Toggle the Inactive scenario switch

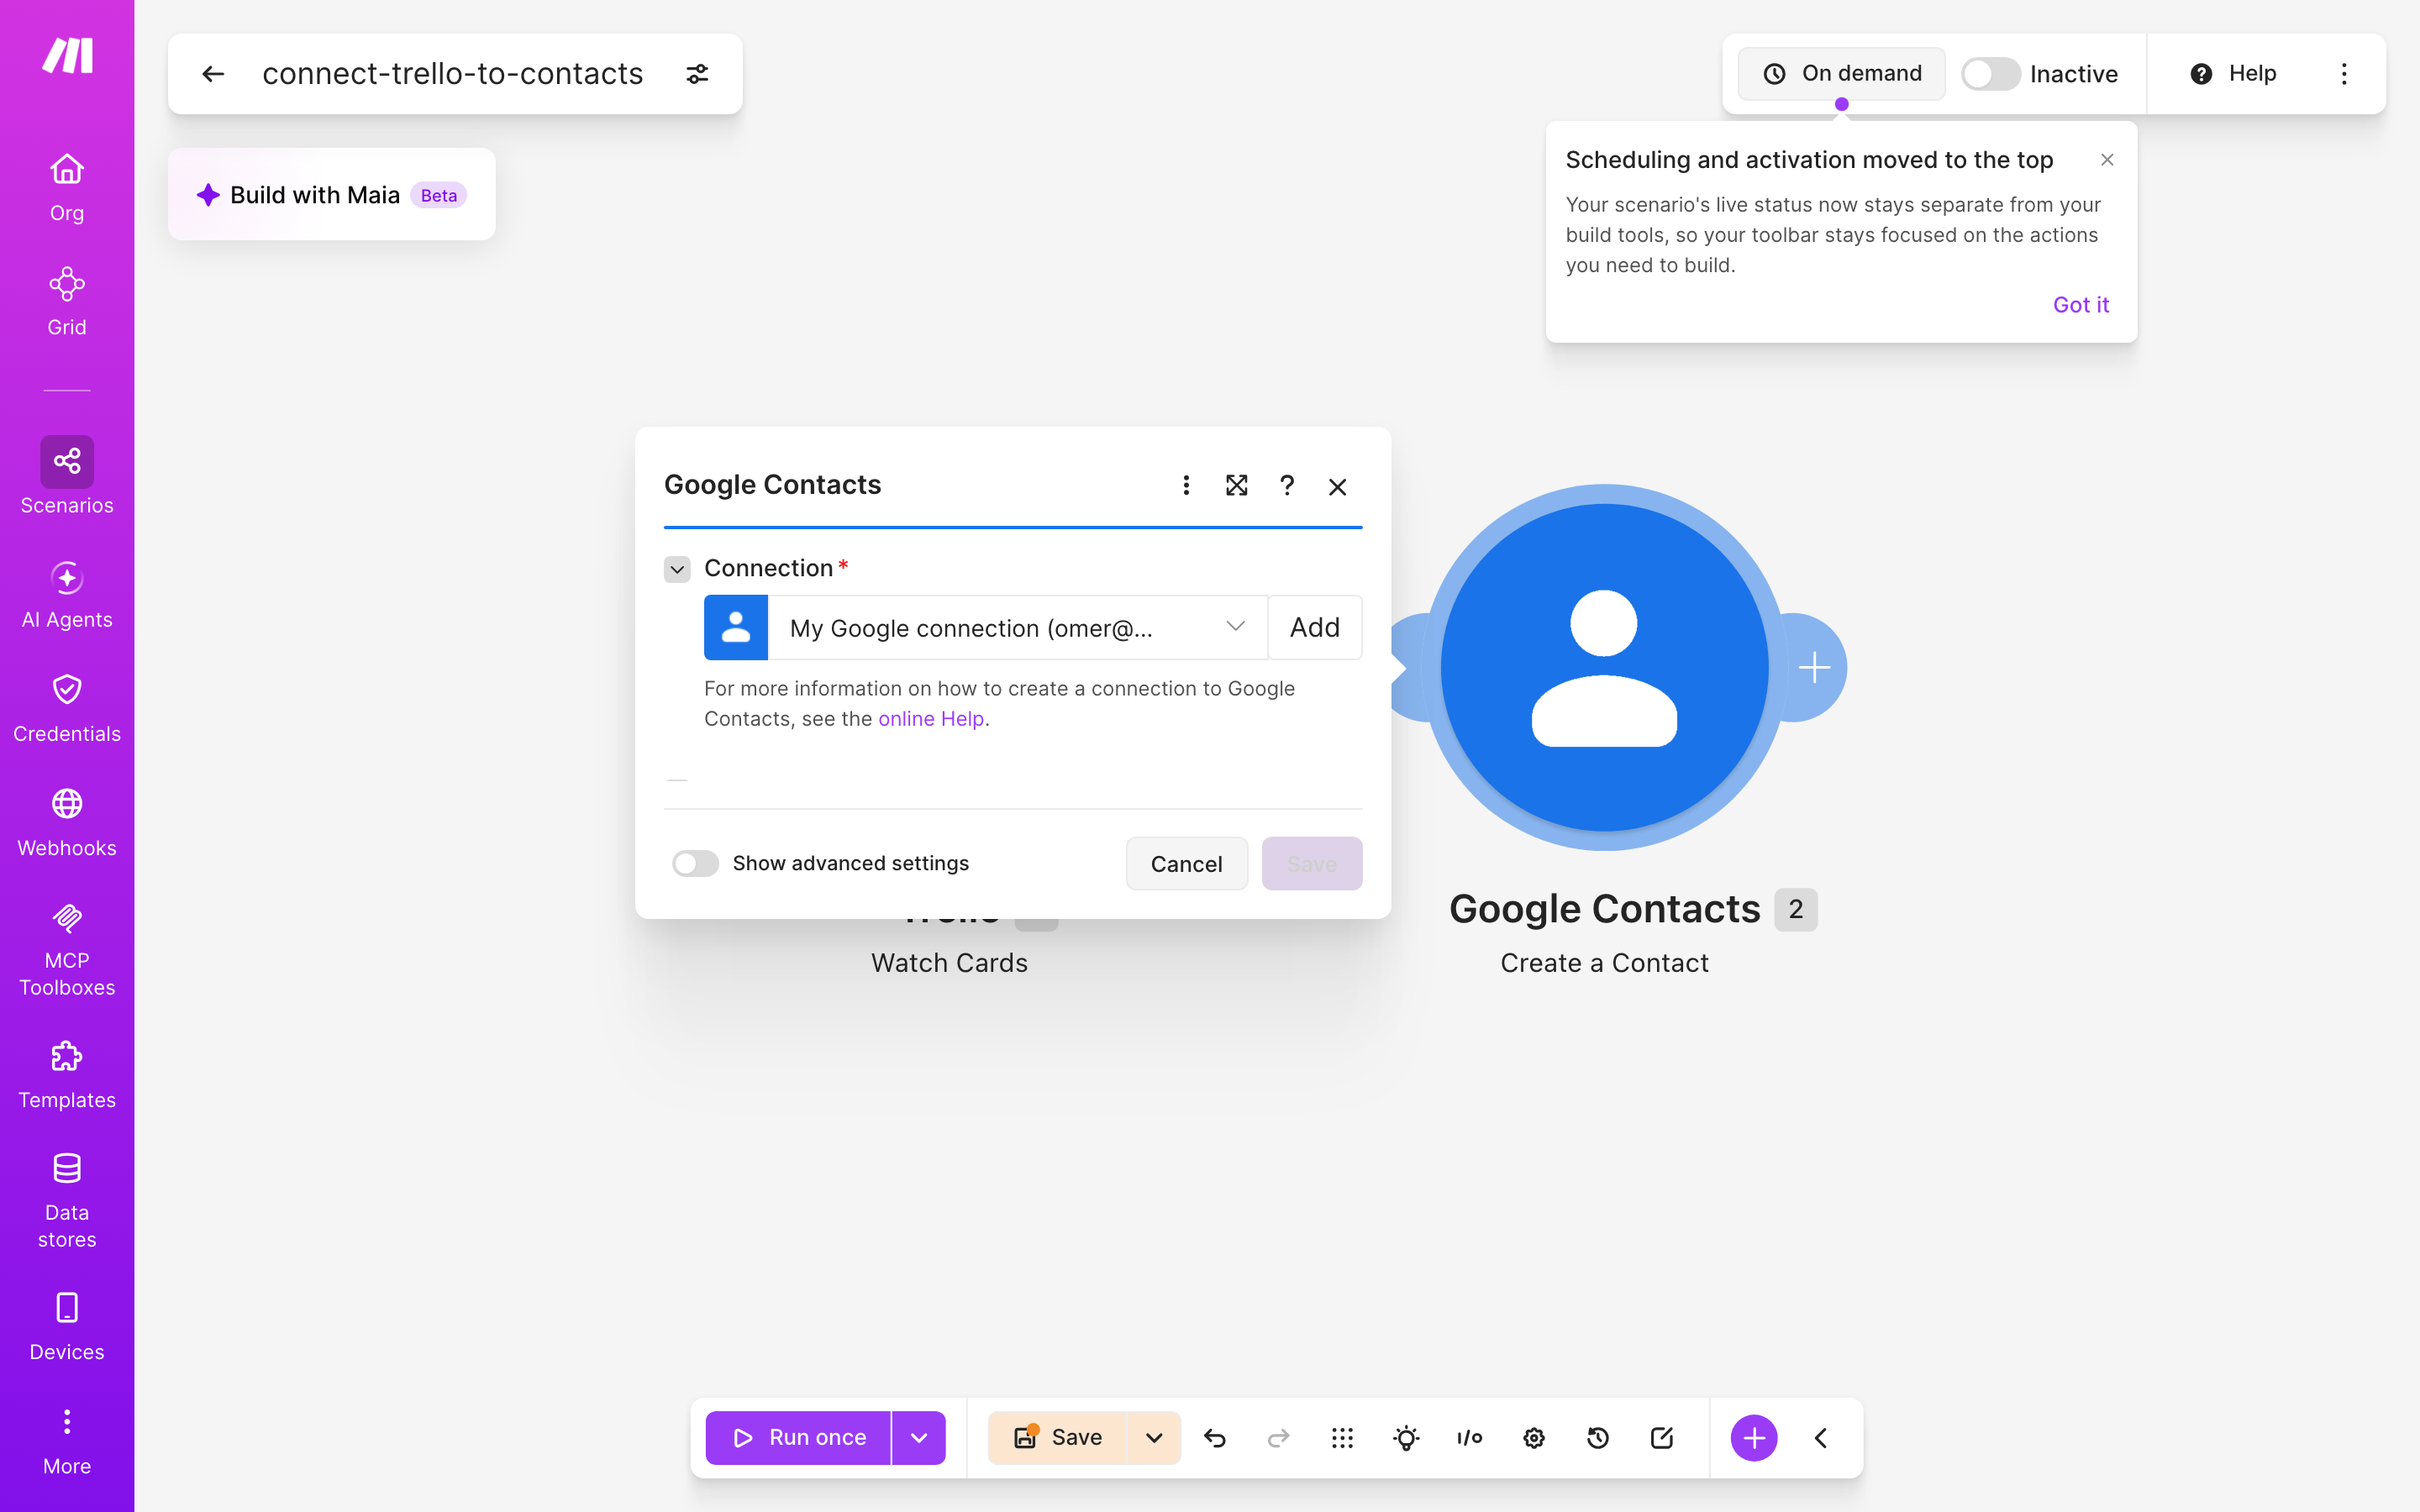click(x=1990, y=74)
